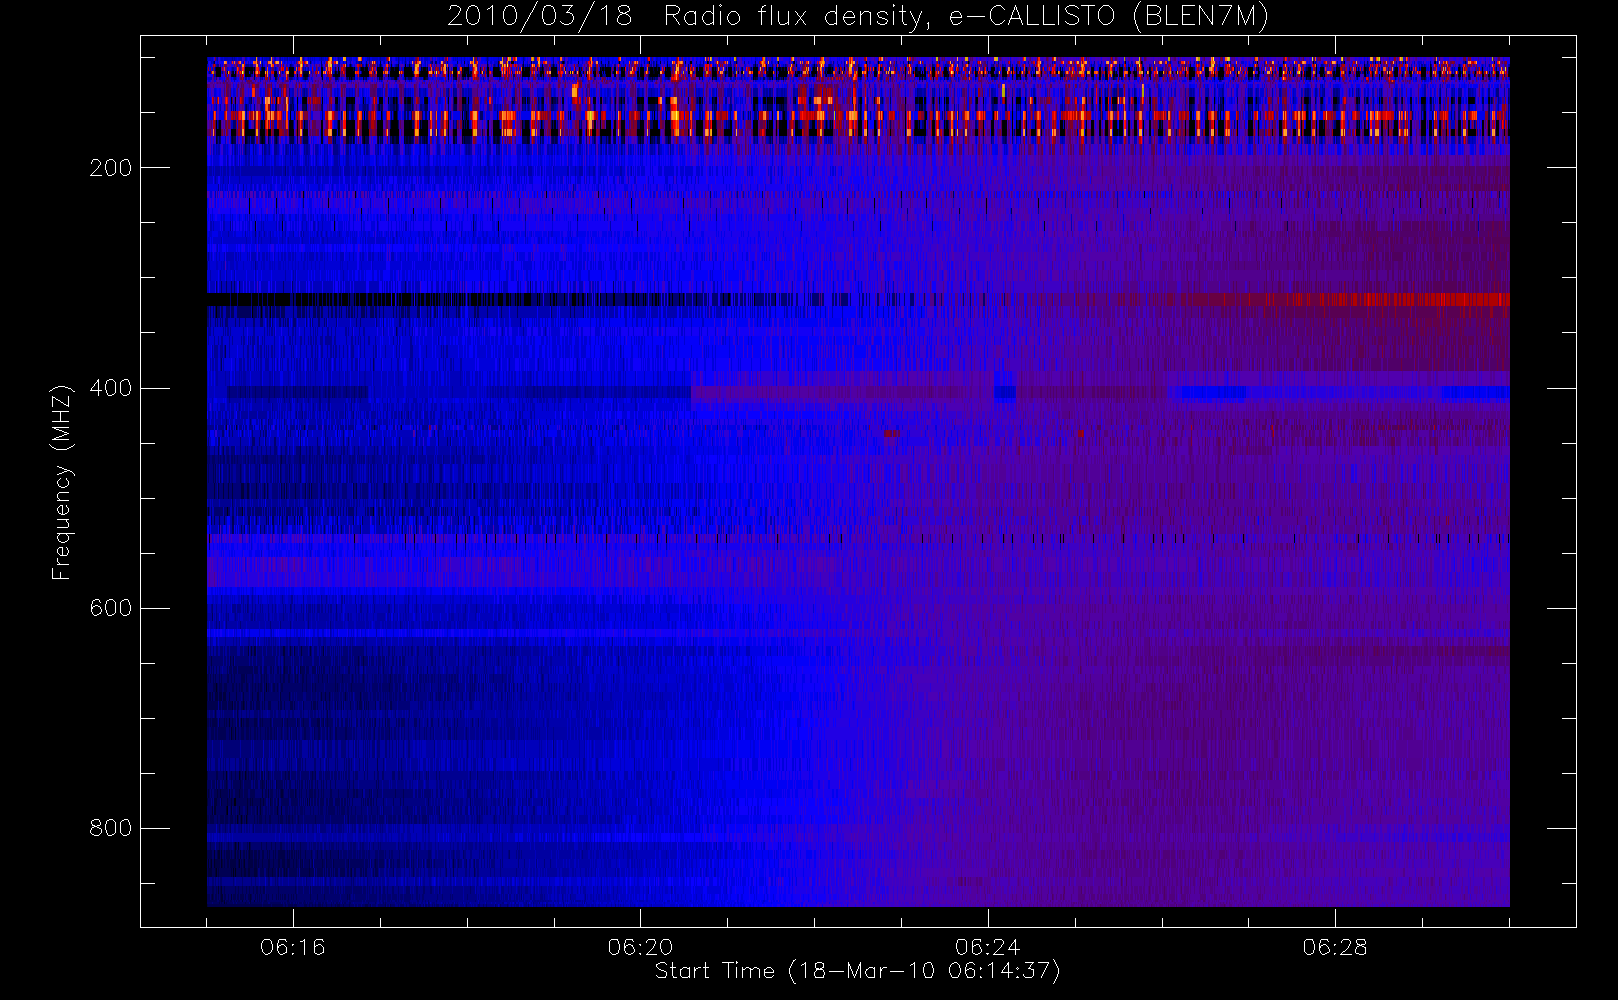Click the 06:24 time tick label
Image resolution: width=1618 pixels, height=1000 pixels.
[x=988, y=947]
